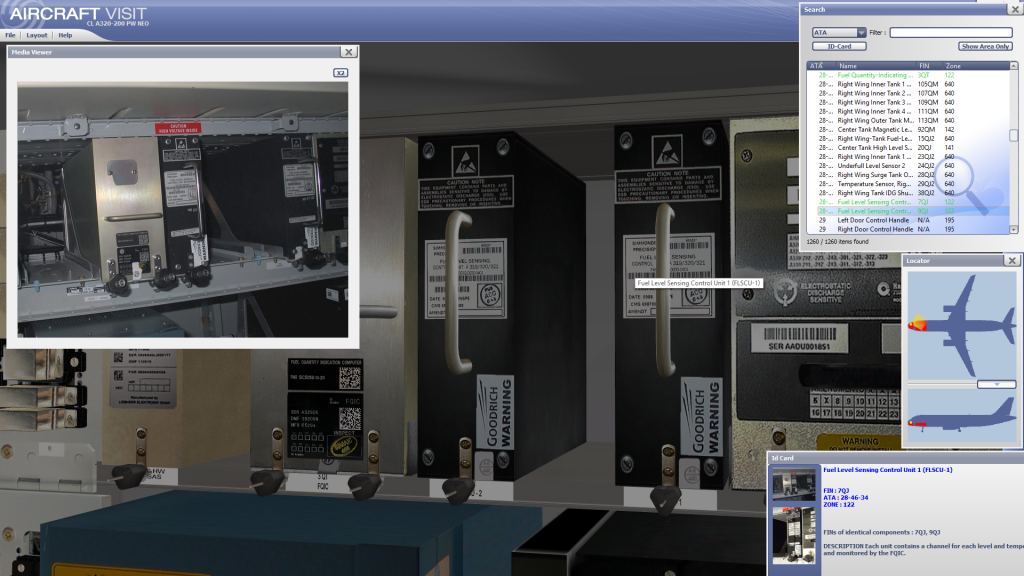The image size is (1024, 576).
Task: Sort results by the ATA column header
Action: [820, 66]
